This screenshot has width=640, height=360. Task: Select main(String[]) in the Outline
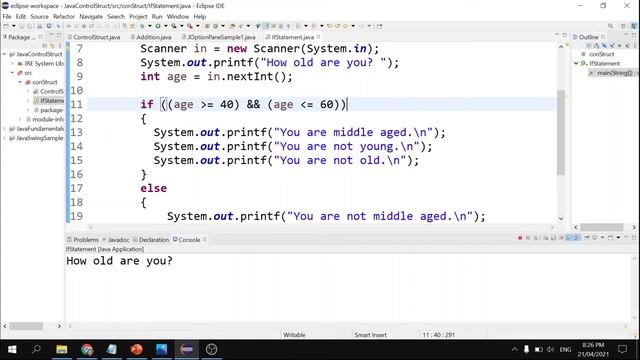614,73
